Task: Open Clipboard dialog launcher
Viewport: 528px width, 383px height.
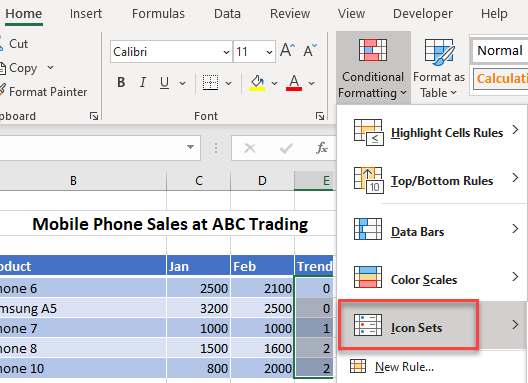Action: (x=94, y=116)
